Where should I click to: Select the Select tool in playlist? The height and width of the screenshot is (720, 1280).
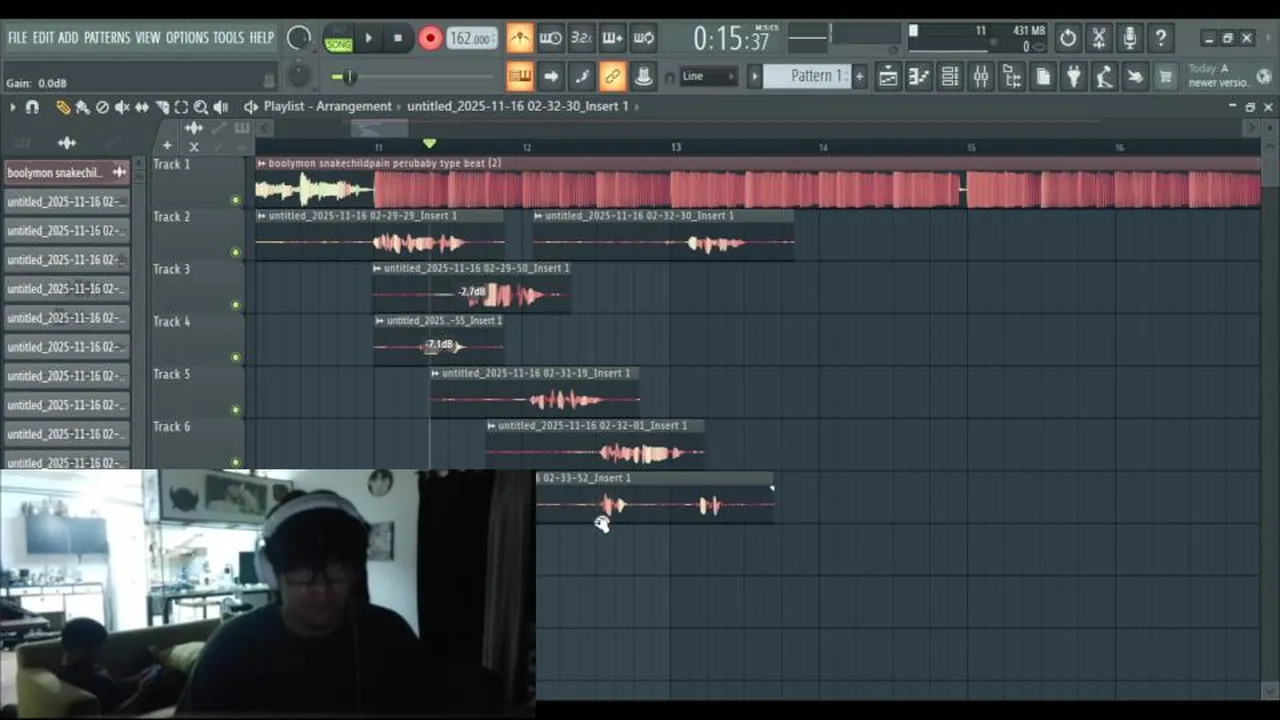(181, 107)
